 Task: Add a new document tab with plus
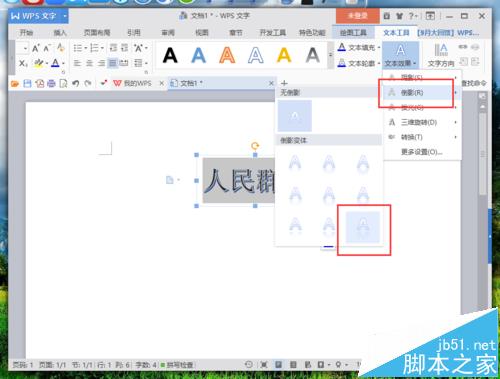[x=284, y=83]
